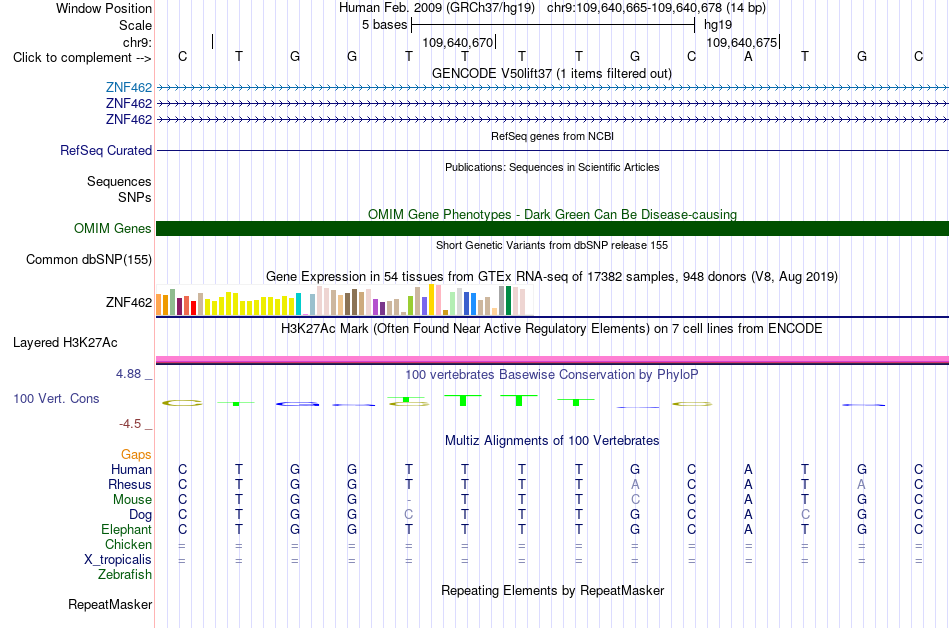Open Repeating Elements by RepeatMasker title
The width and height of the screenshot is (950, 628).
pyautogui.click(x=553, y=591)
